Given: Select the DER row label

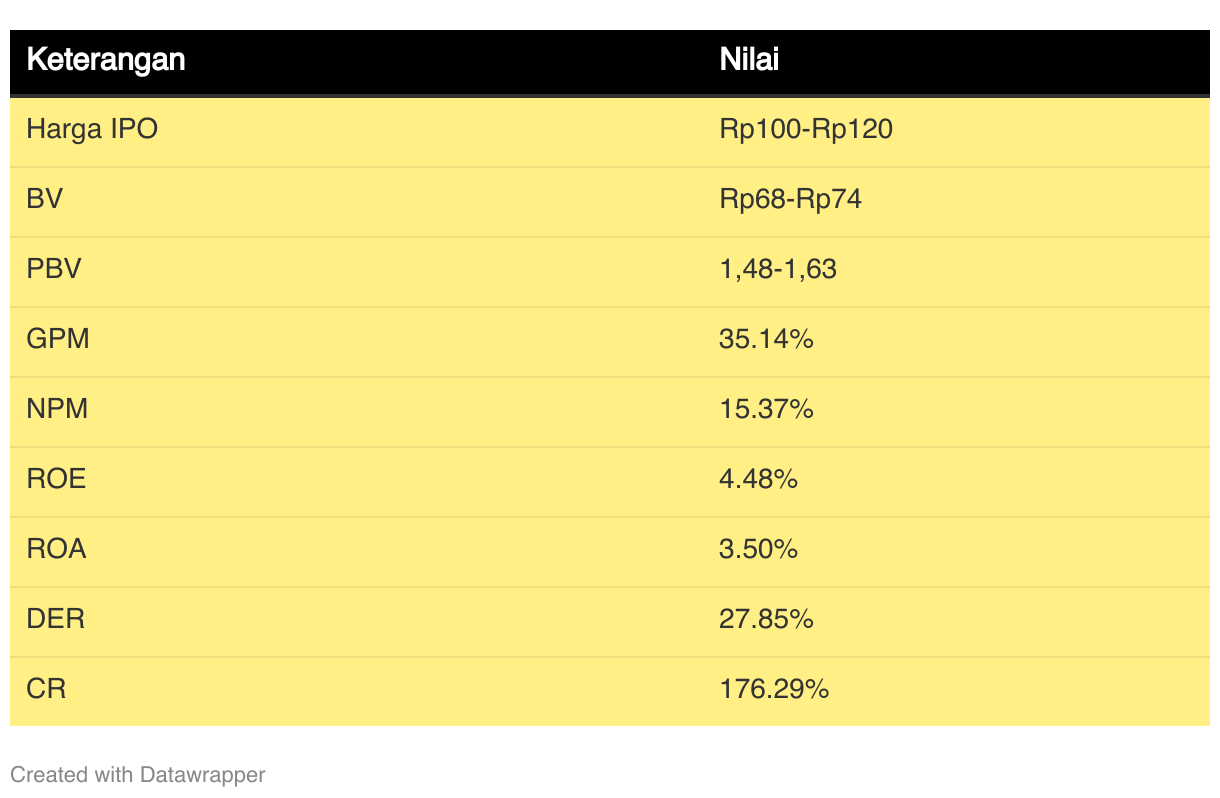Looking at the screenshot, I should click(x=55, y=619).
